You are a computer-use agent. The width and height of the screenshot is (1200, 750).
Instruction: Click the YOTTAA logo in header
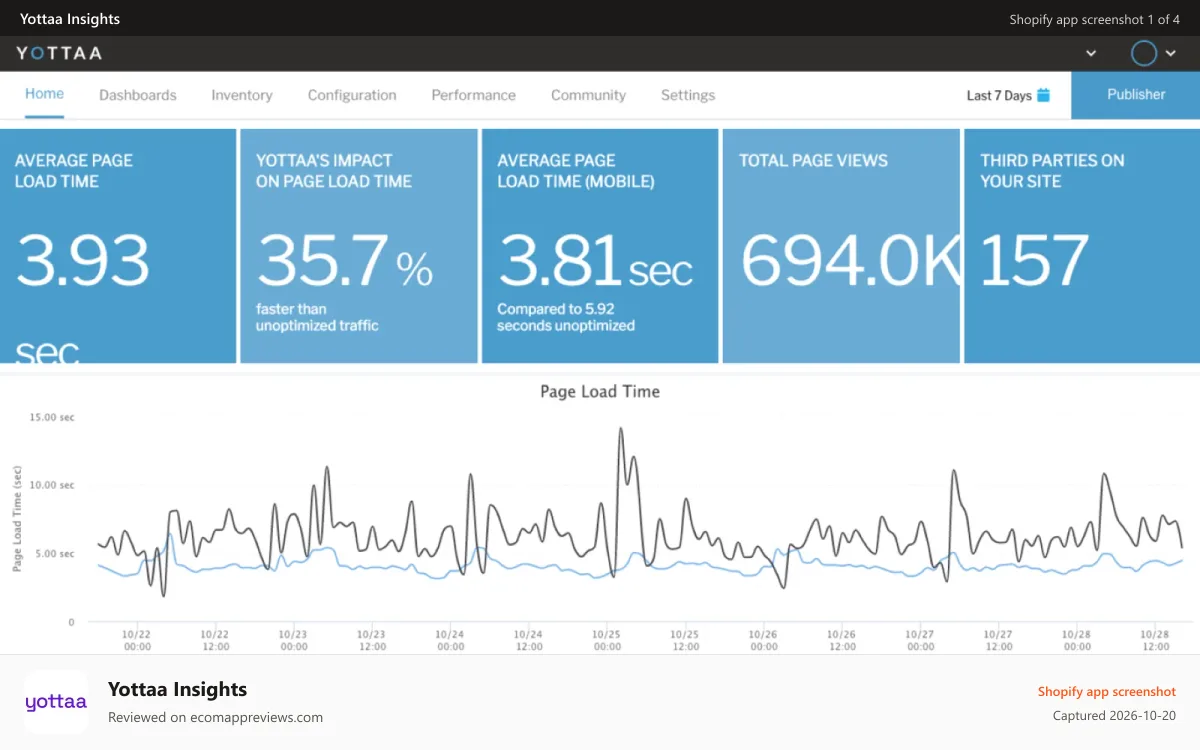coord(59,53)
